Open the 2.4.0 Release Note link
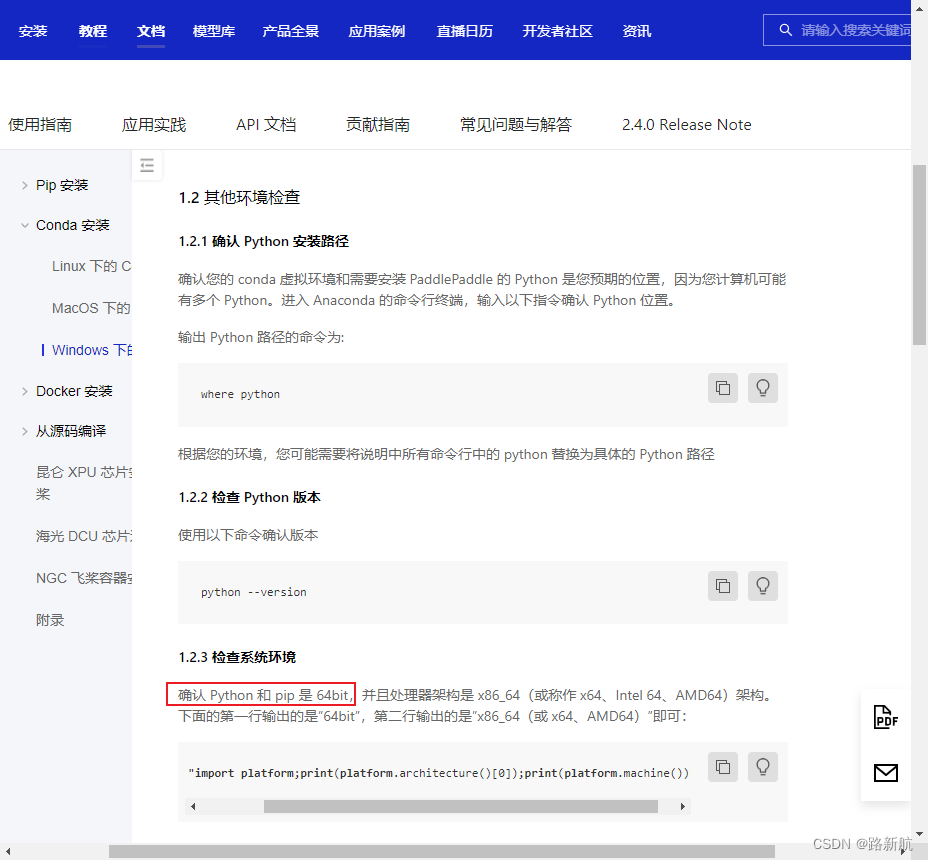 tap(686, 124)
